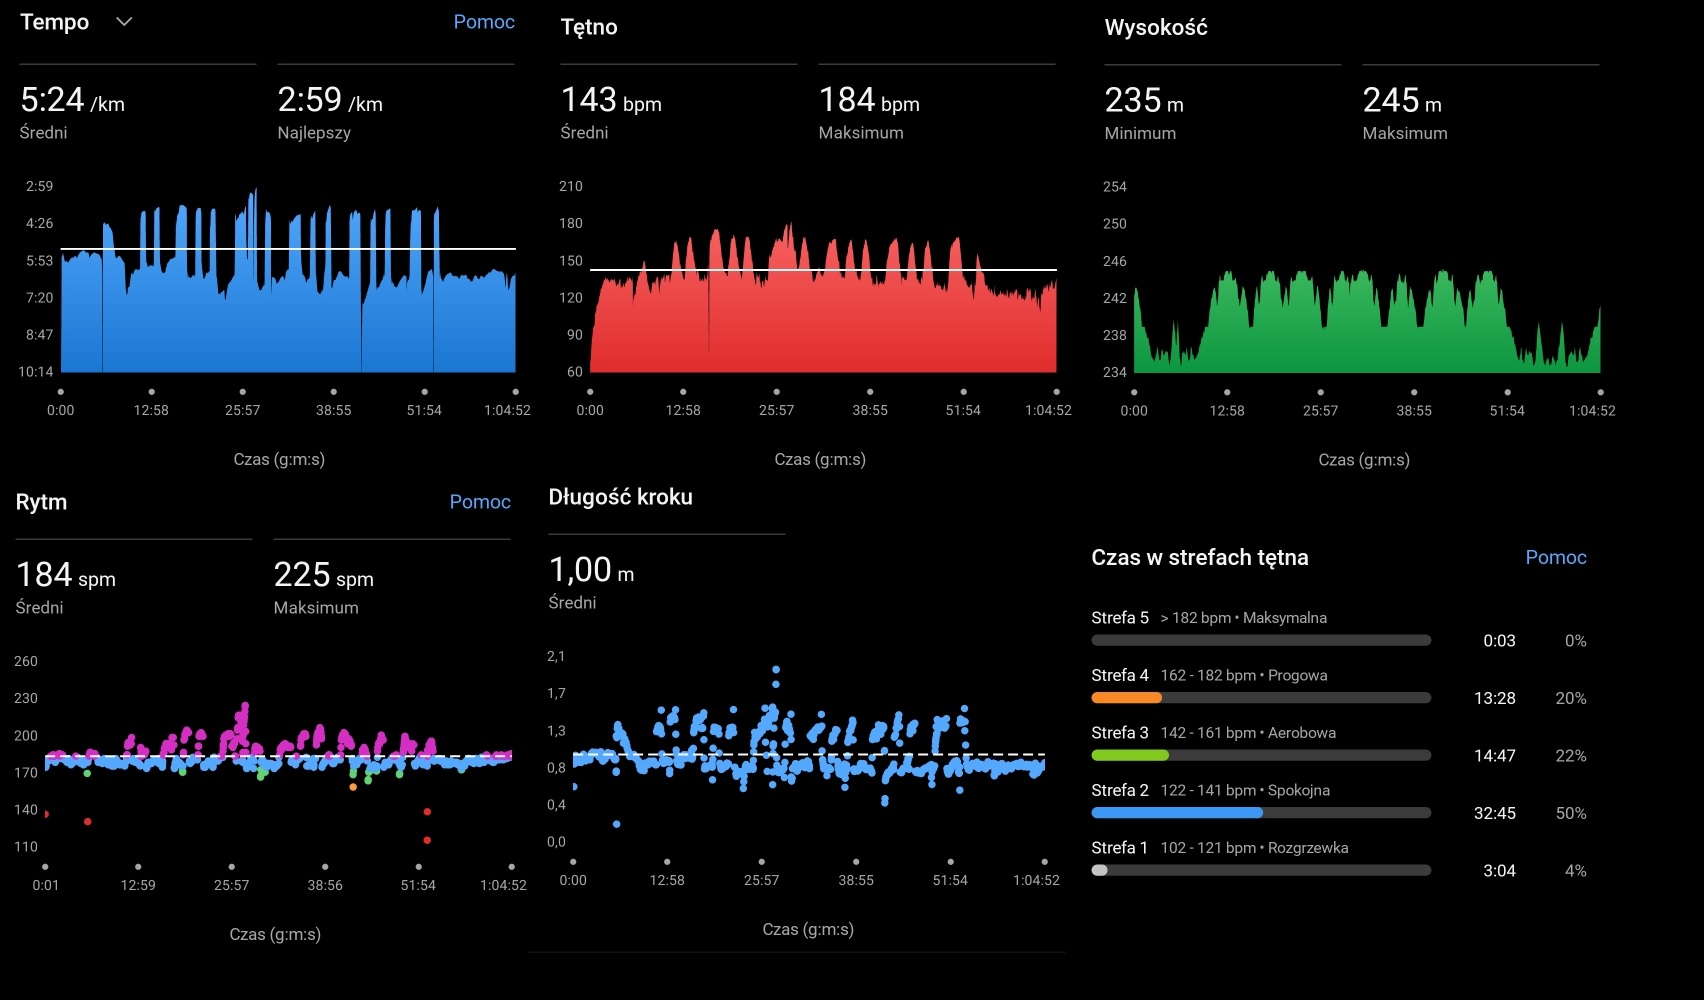1704x1000 pixels.
Task: Open Pomoc link beside Rytm
Action: pyautogui.click(x=480, y=502)
